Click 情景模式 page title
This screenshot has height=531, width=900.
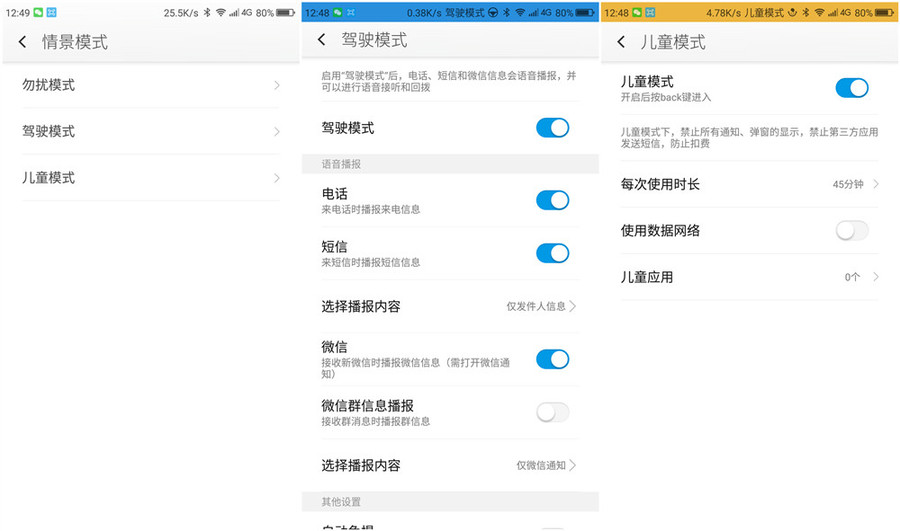click(x=75, y=42)
